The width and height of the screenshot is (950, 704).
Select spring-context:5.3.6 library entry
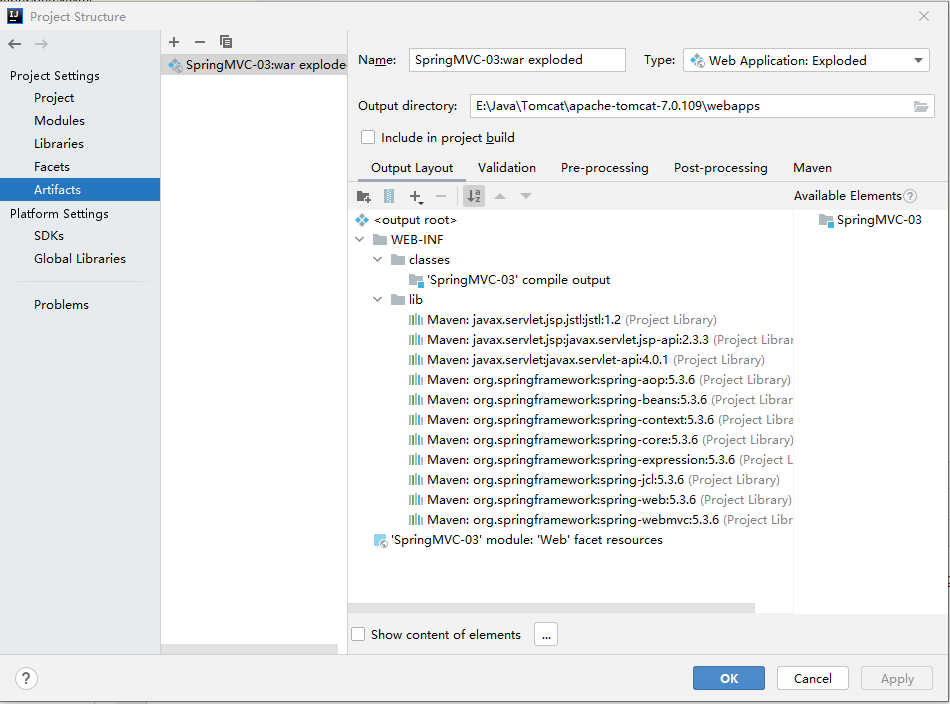600,420
